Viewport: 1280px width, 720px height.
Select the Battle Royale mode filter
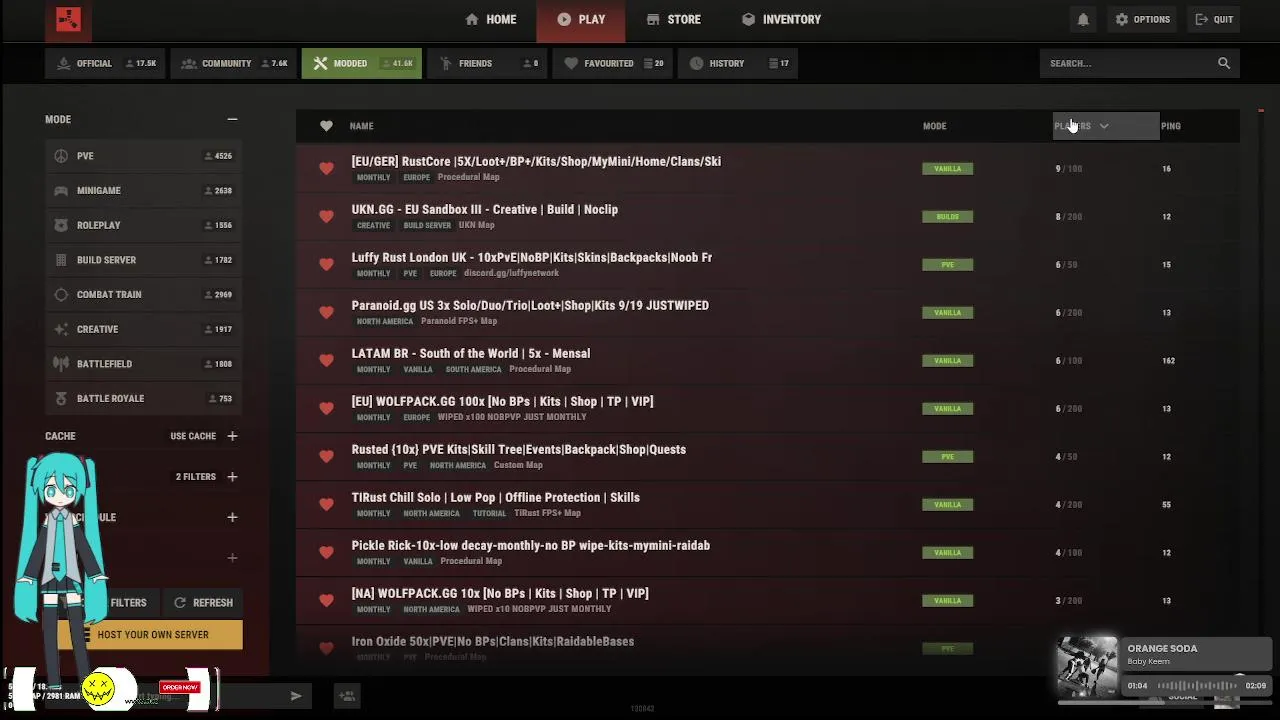click(x=143, y=398)
